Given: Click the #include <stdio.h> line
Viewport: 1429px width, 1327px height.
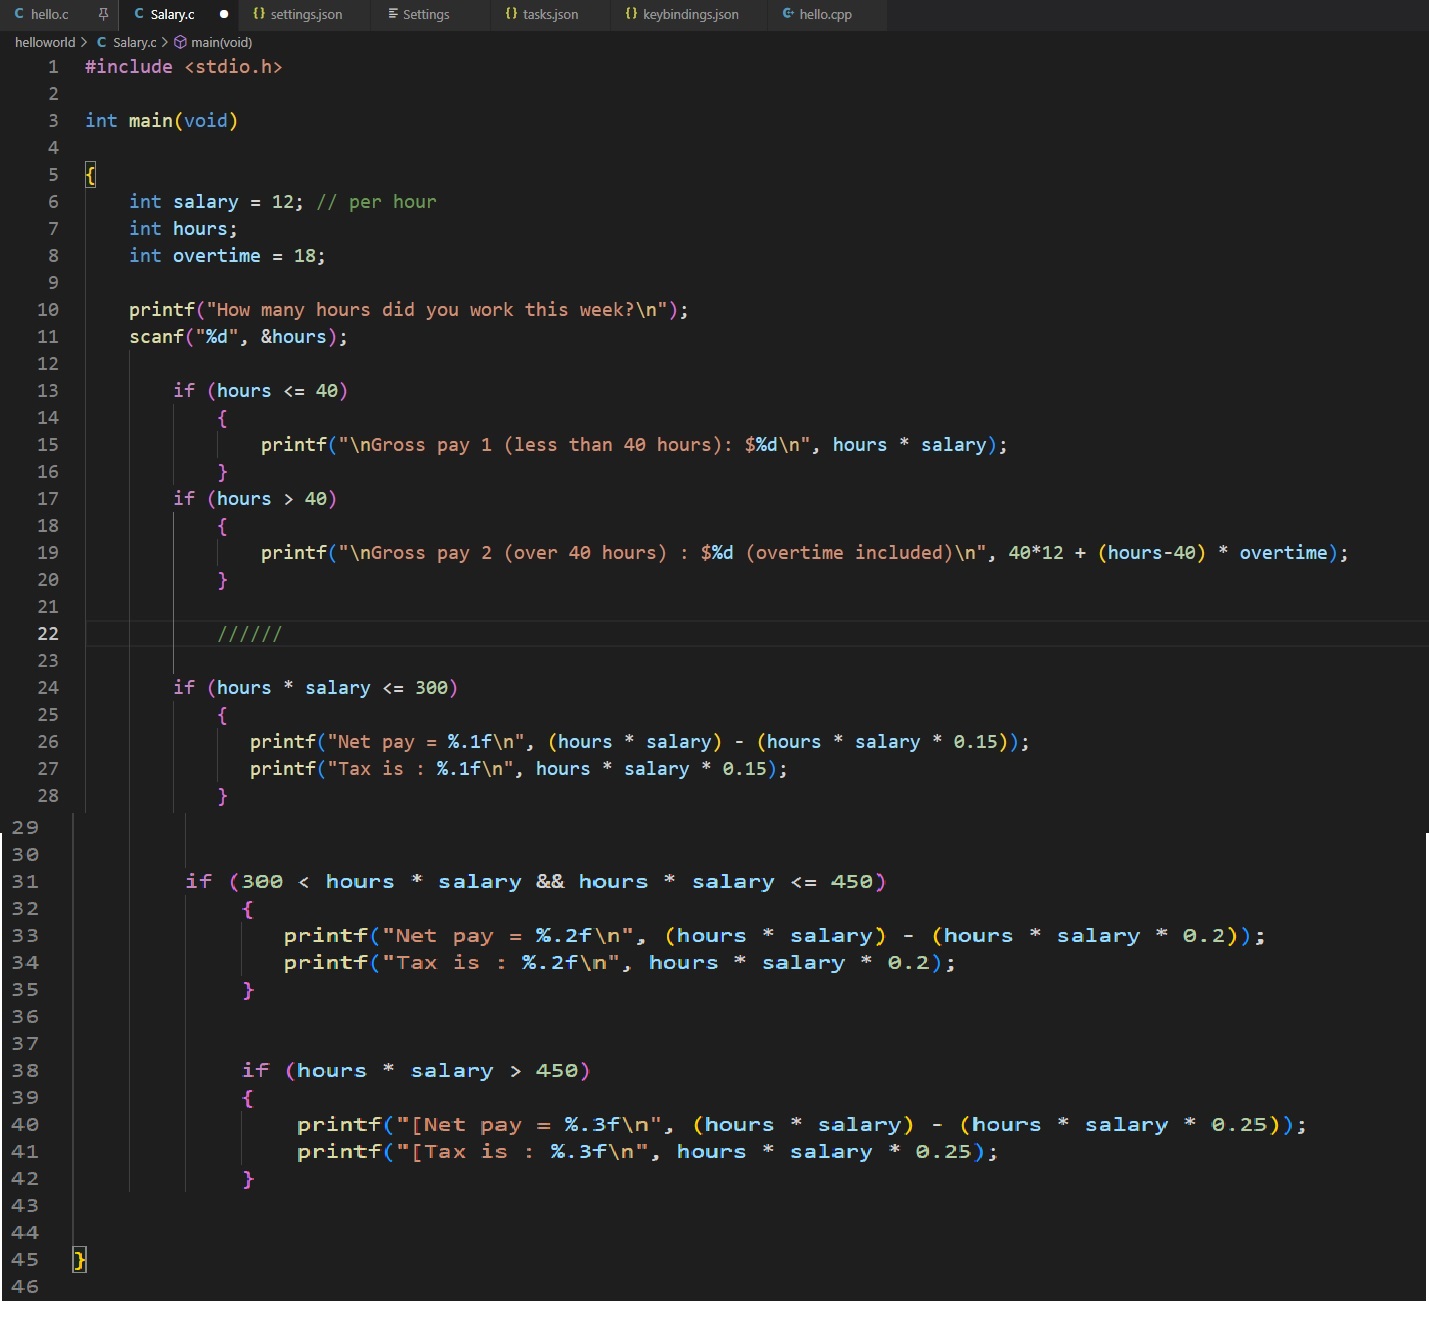Looking at the screenshot, I should 183,67.
